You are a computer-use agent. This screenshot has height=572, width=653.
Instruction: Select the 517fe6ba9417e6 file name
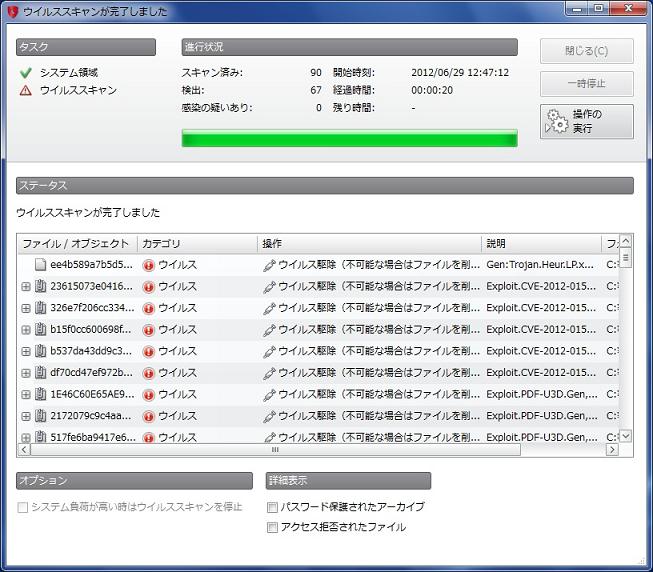pos(93,437)
